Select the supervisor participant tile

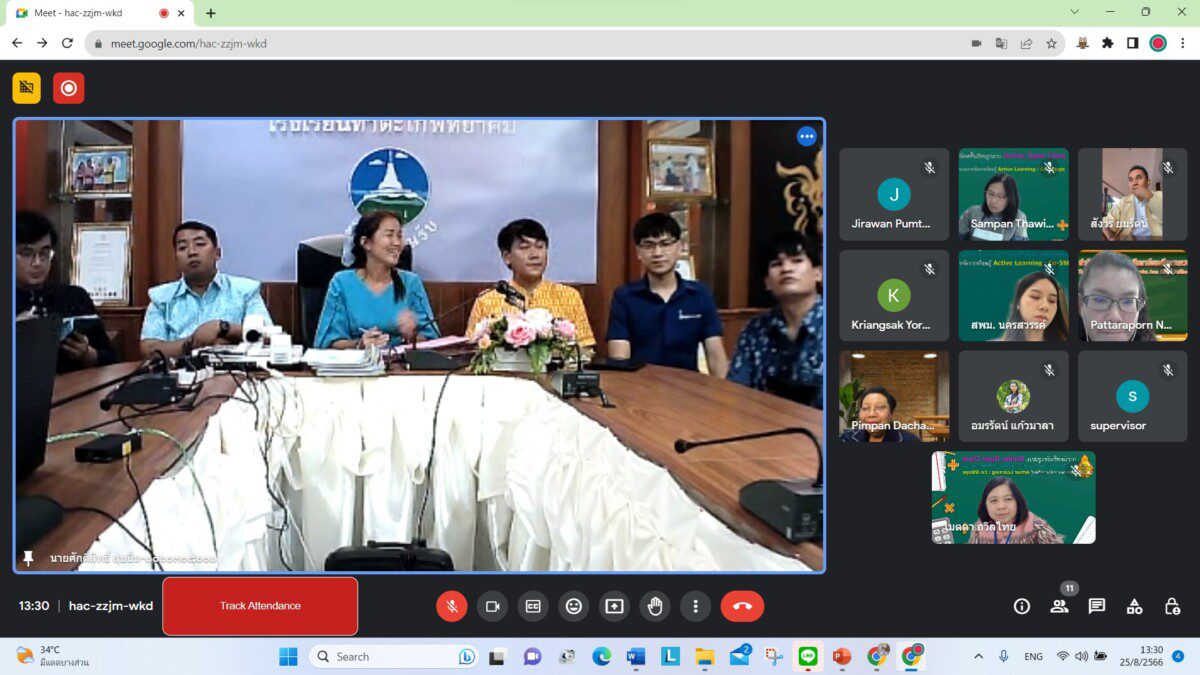pyautogui.click(x=1132, y=396)
